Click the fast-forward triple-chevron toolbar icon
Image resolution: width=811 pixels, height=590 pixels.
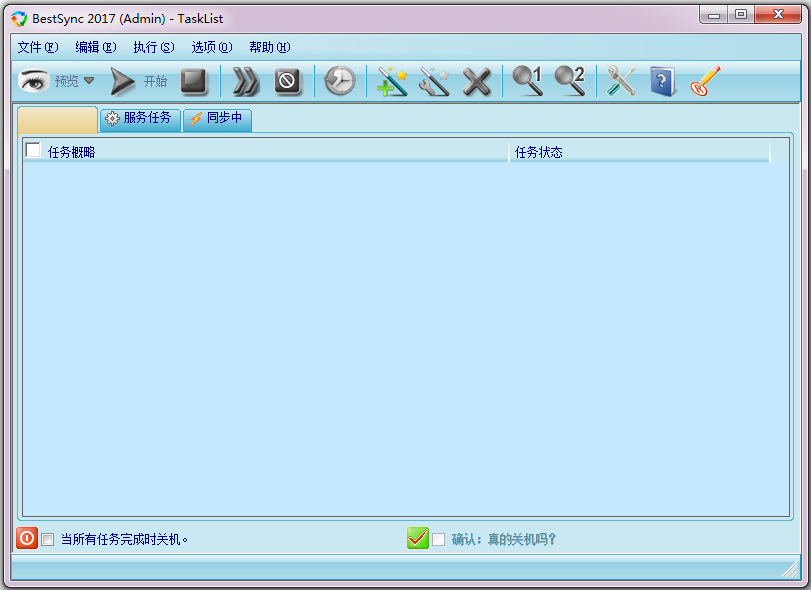click(245, 81)
